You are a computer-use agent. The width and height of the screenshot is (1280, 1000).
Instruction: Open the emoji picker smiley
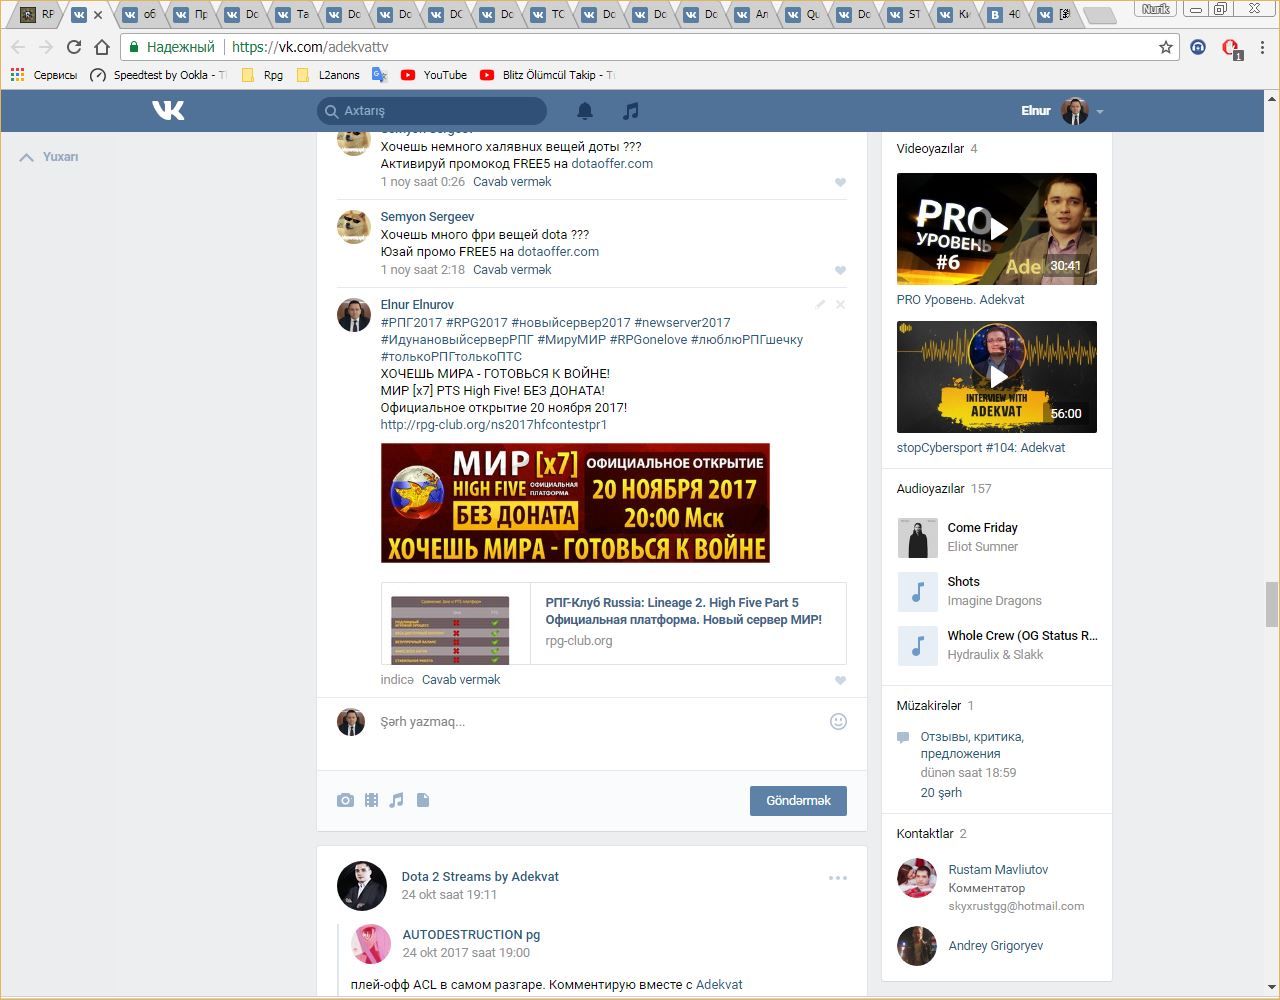coord(838,721)
